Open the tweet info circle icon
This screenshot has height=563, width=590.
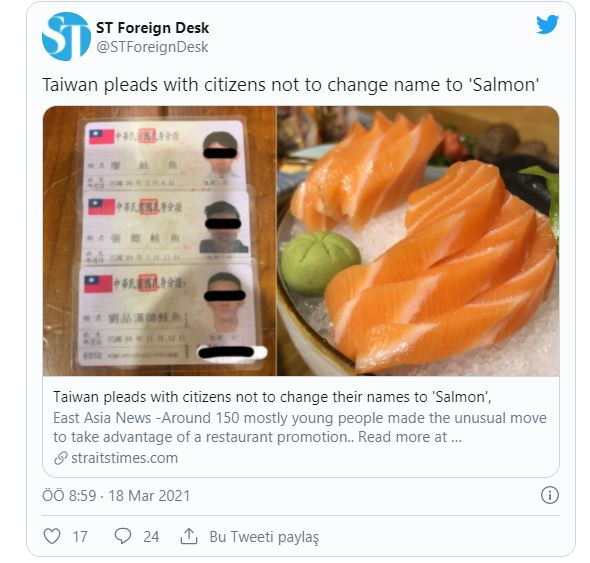(550, 495)
